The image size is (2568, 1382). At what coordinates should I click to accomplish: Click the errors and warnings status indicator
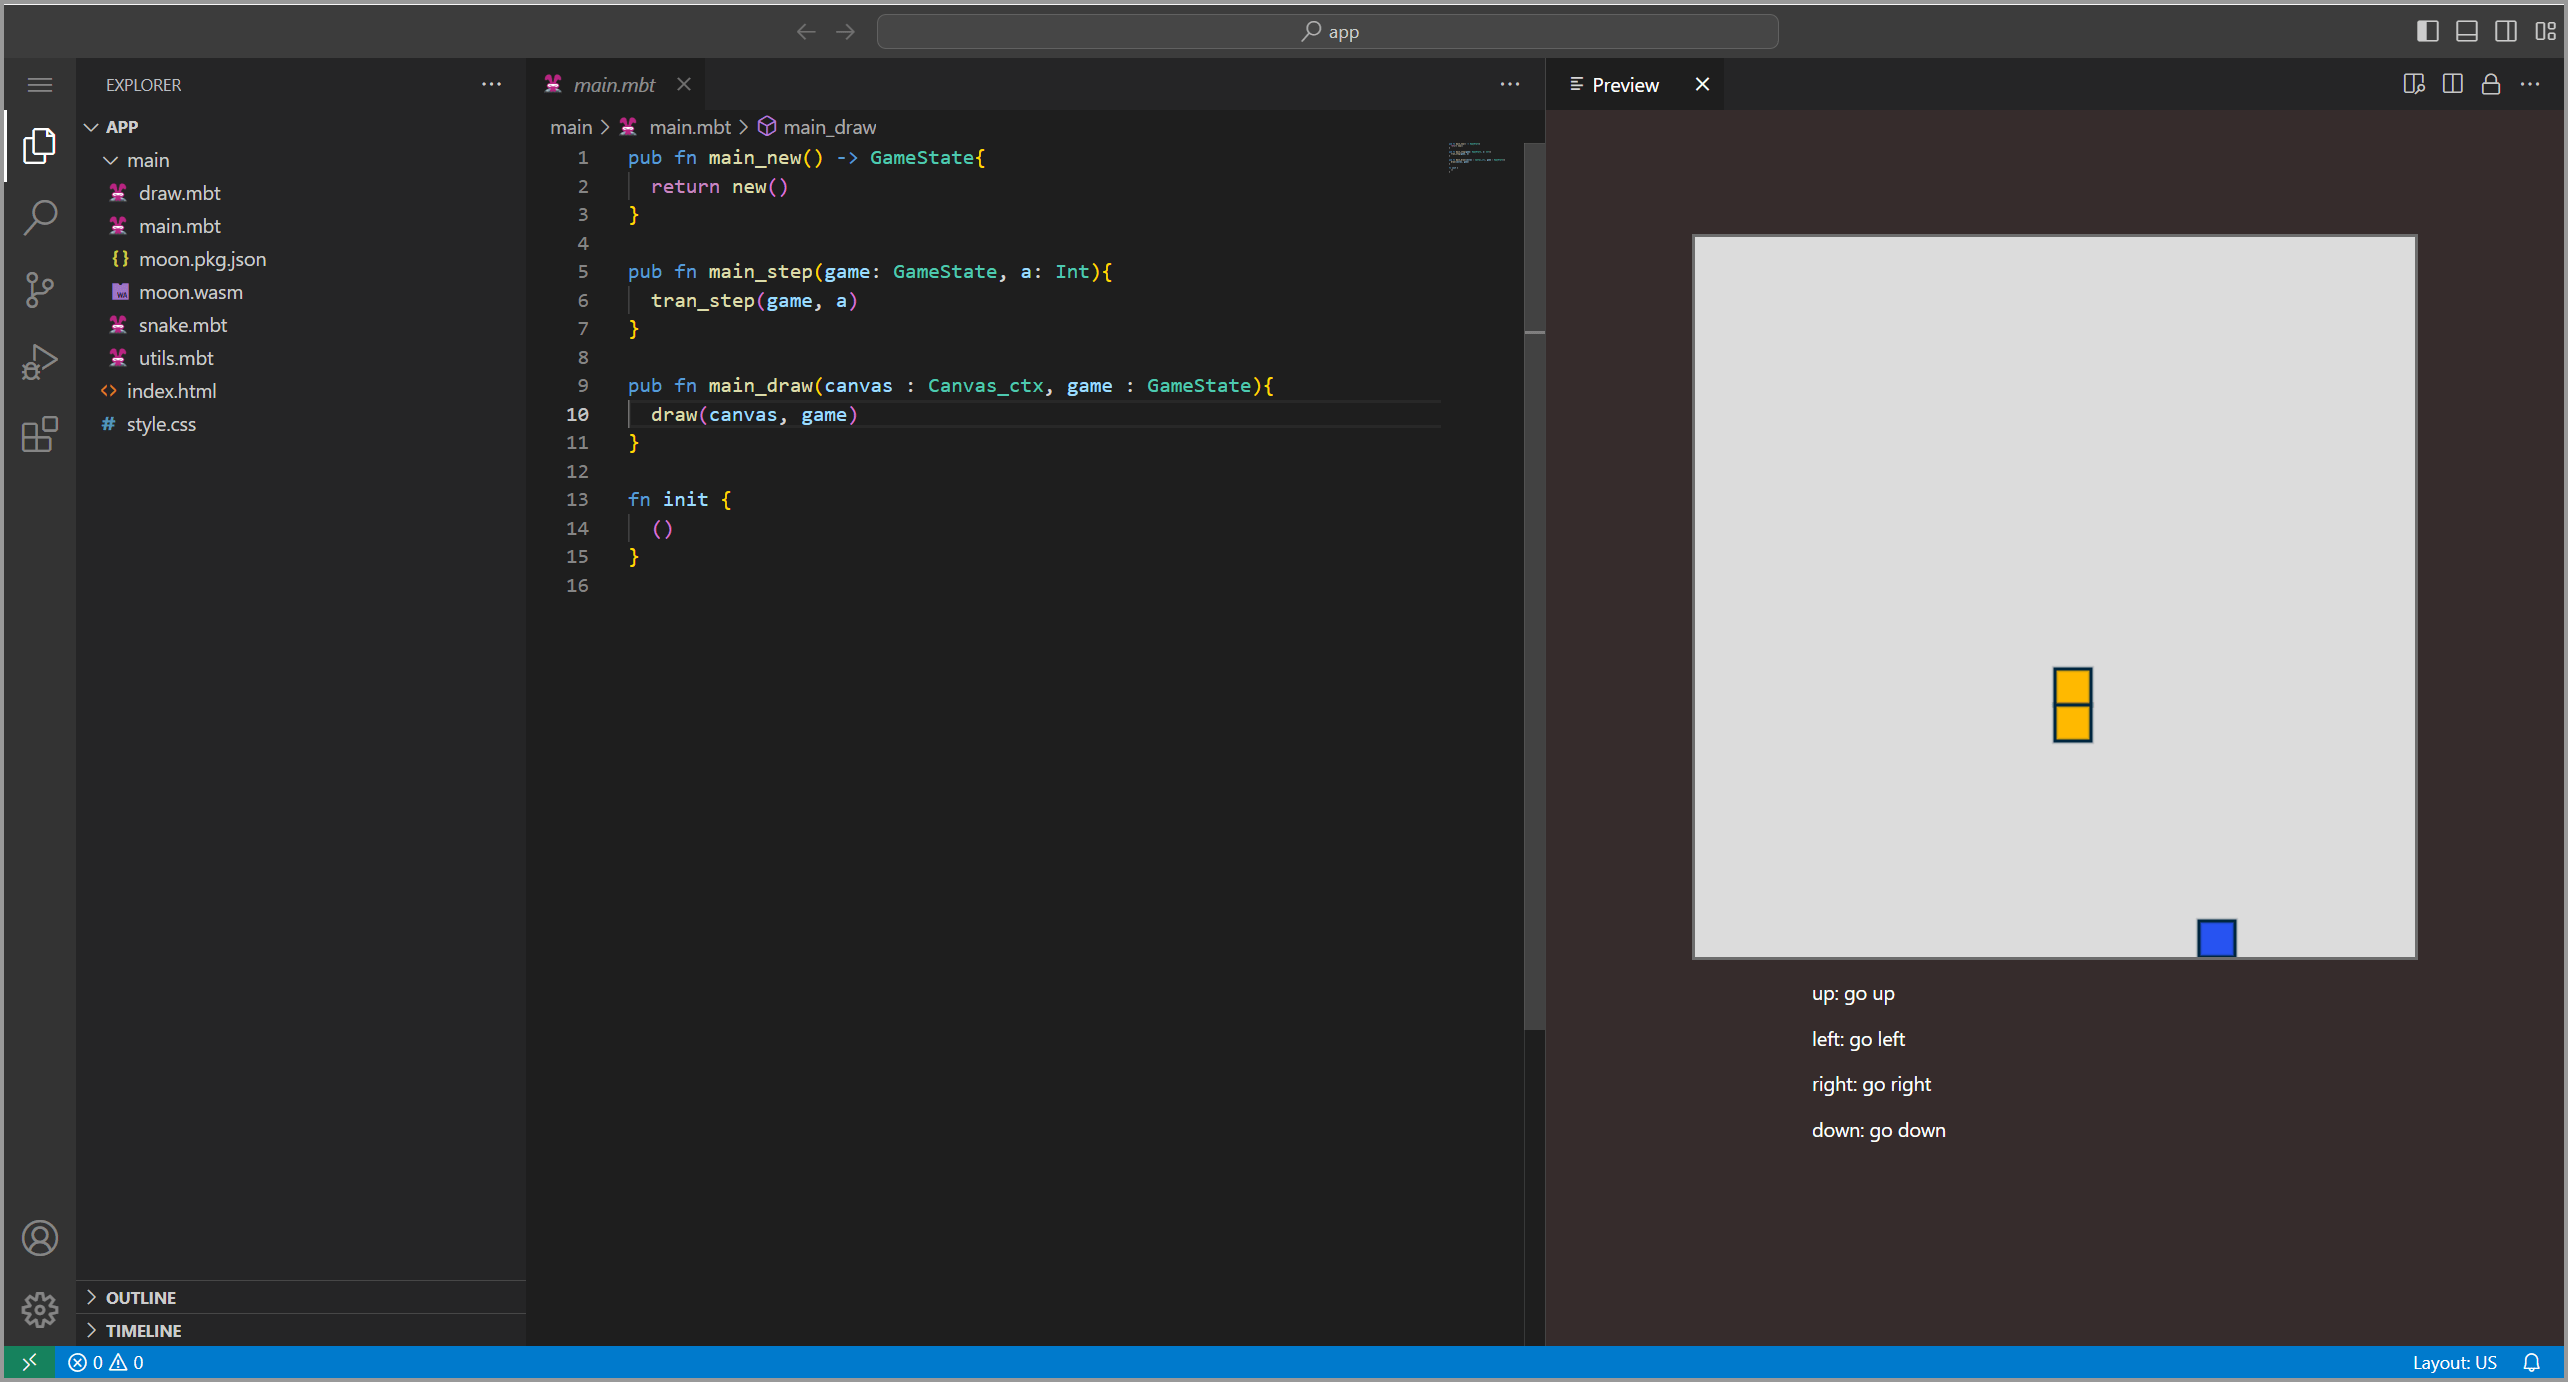coord(106,1362)
